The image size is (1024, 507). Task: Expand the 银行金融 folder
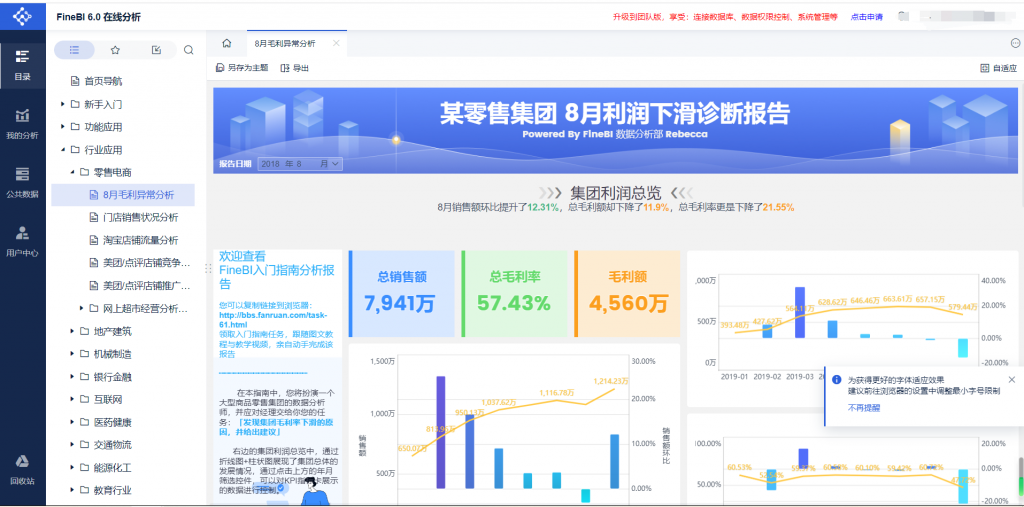coord(72,377)
